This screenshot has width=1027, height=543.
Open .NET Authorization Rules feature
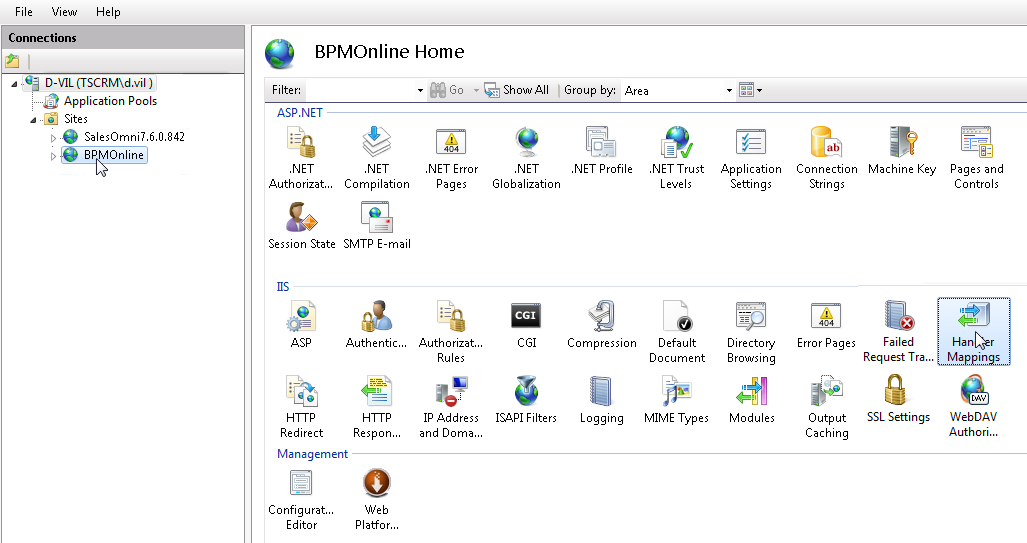(x=301, y=159)
